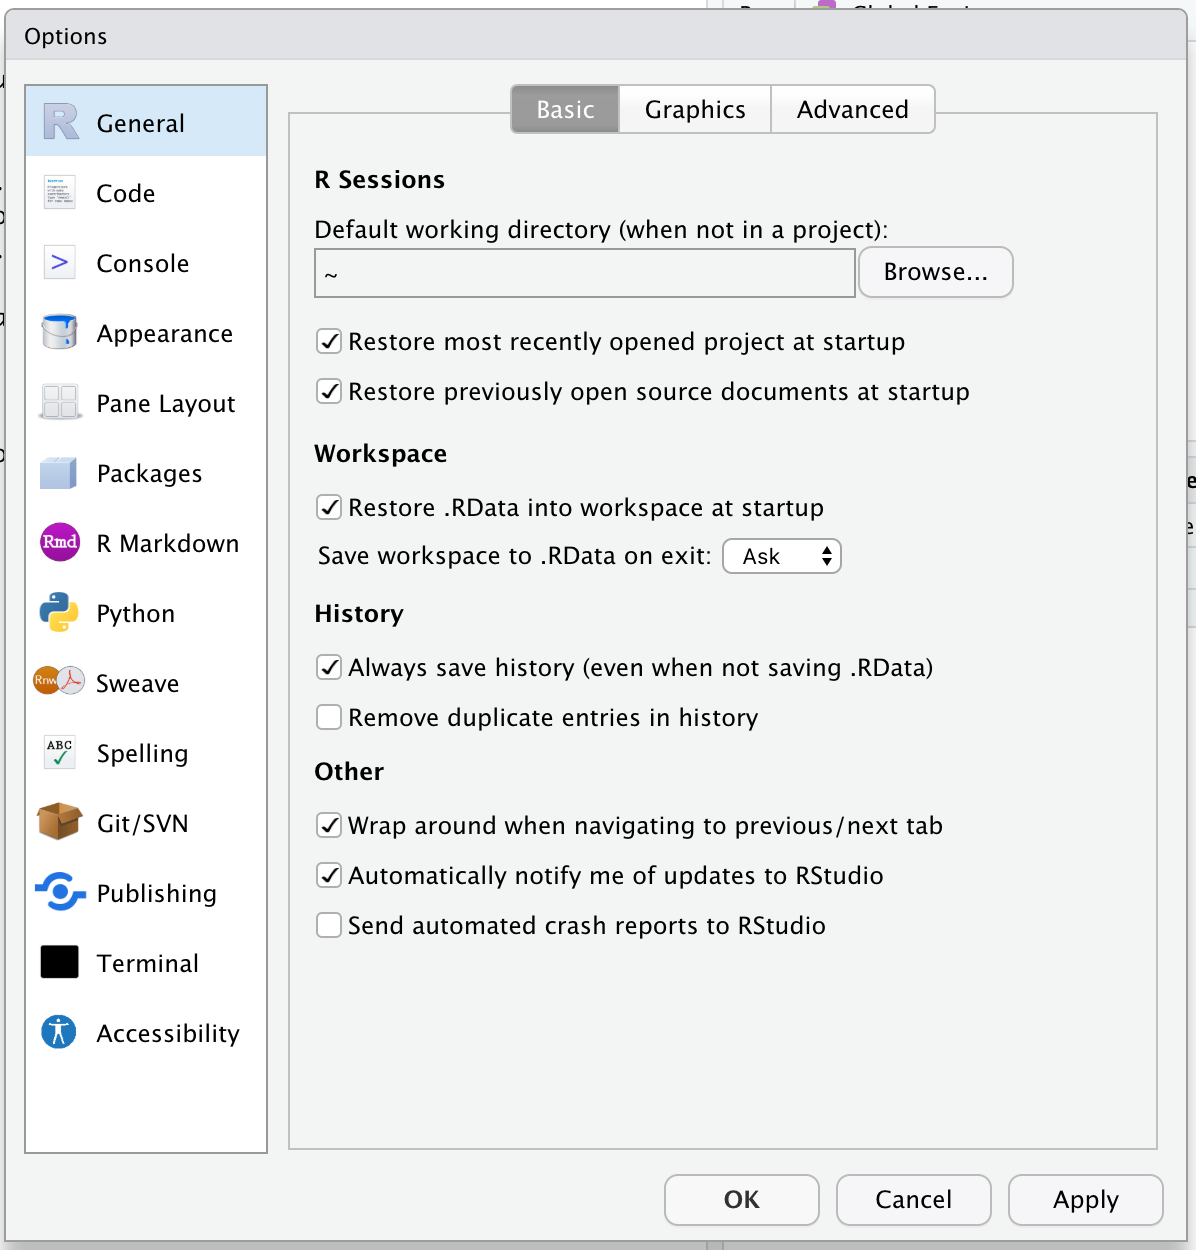This screenshot has width=1196, height=1250.
Task: Disable automatic RStudio update notifications
Action: pos(329,875)
